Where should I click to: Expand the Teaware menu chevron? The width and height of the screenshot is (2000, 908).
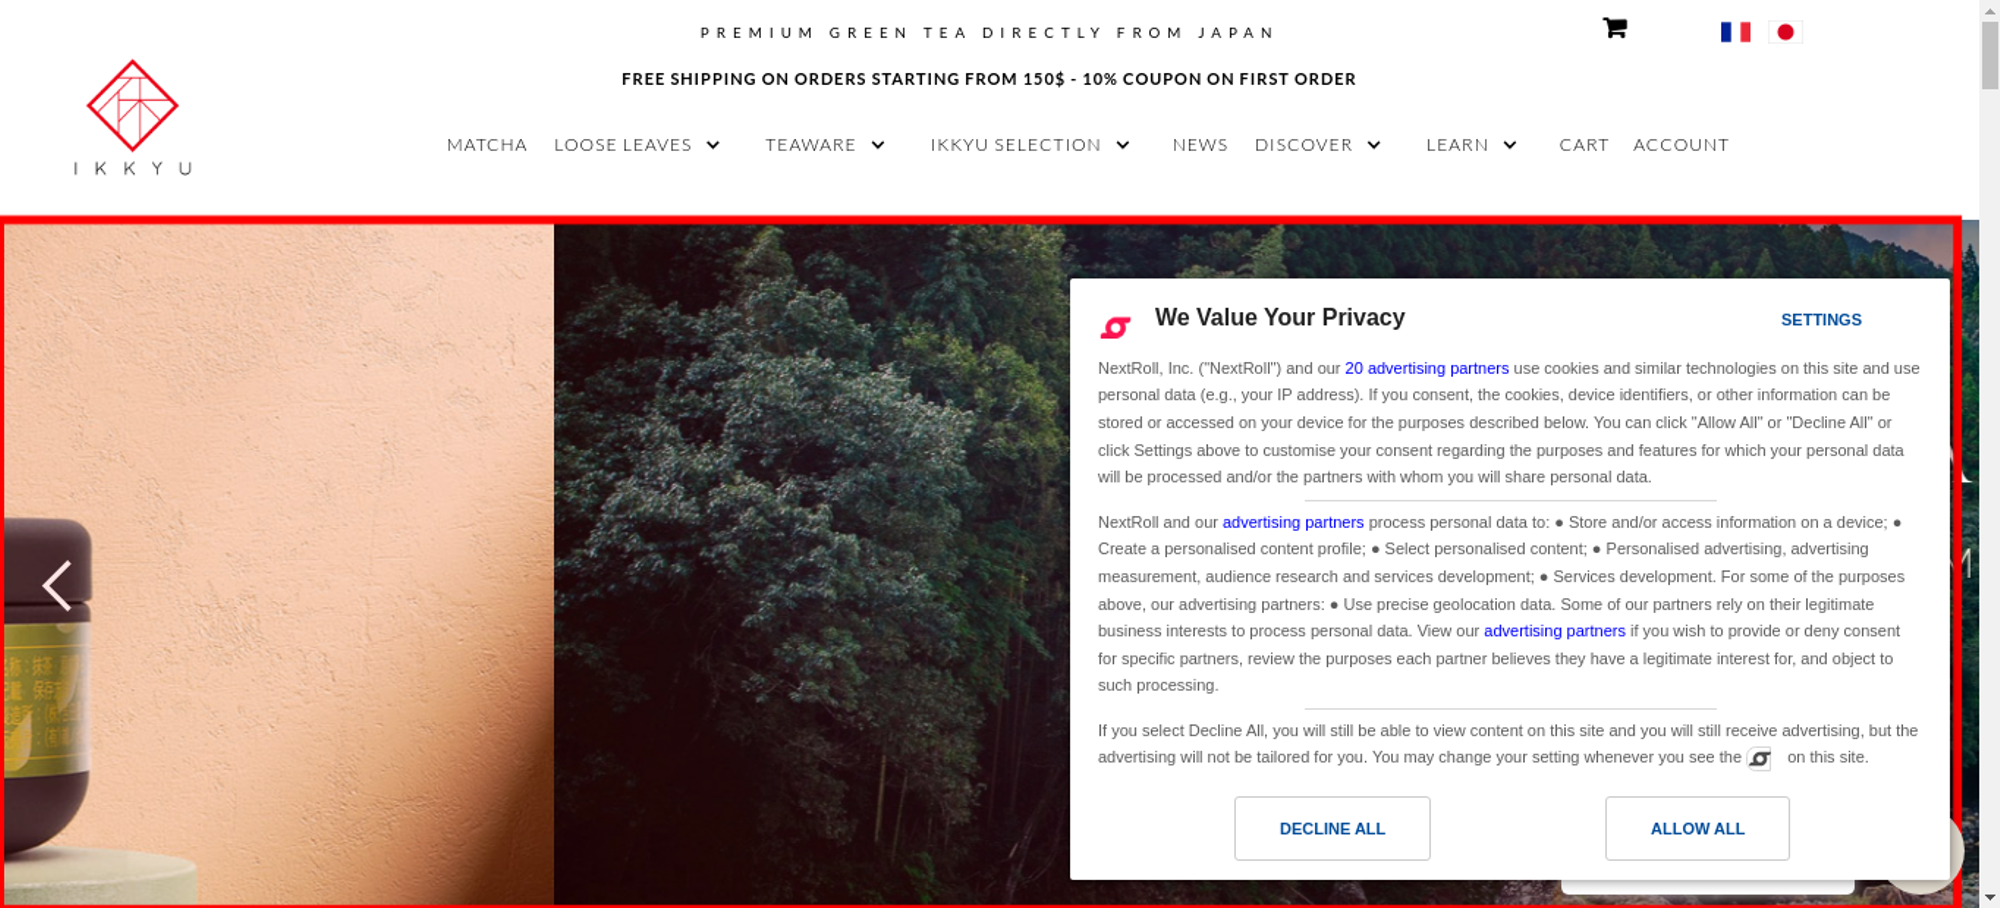(x=878, y=145)
